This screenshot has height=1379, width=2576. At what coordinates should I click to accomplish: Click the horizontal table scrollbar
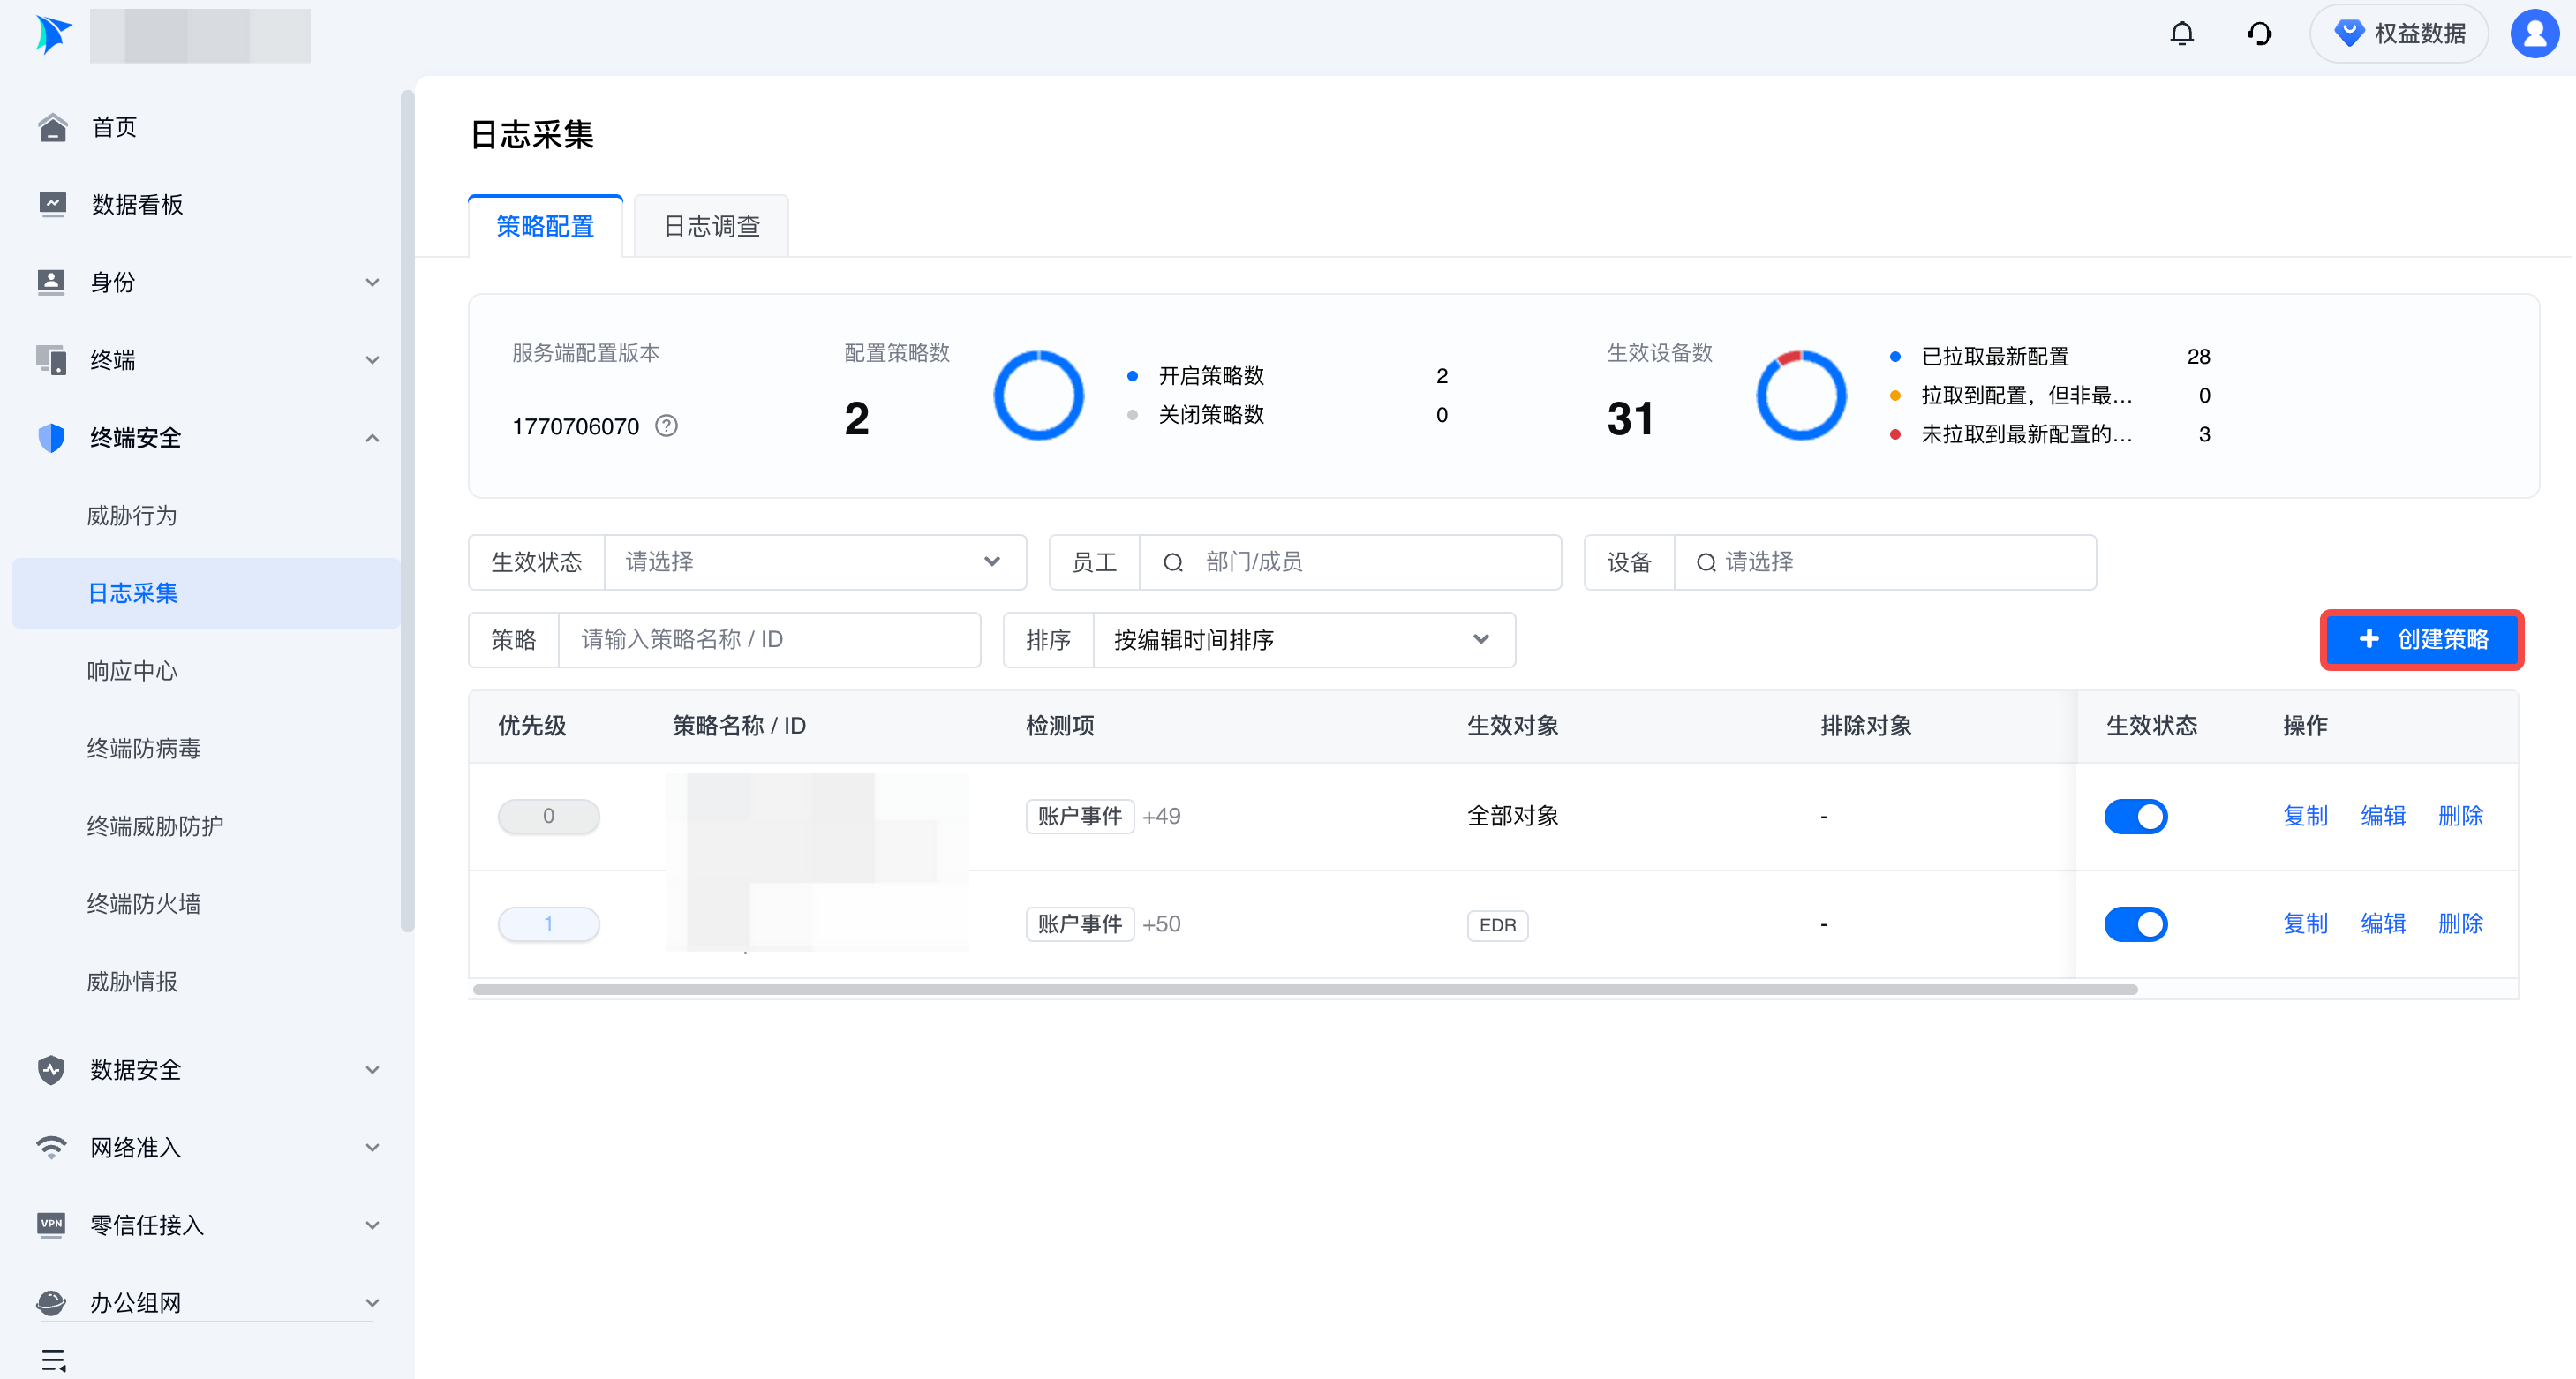coord(1304,989)
